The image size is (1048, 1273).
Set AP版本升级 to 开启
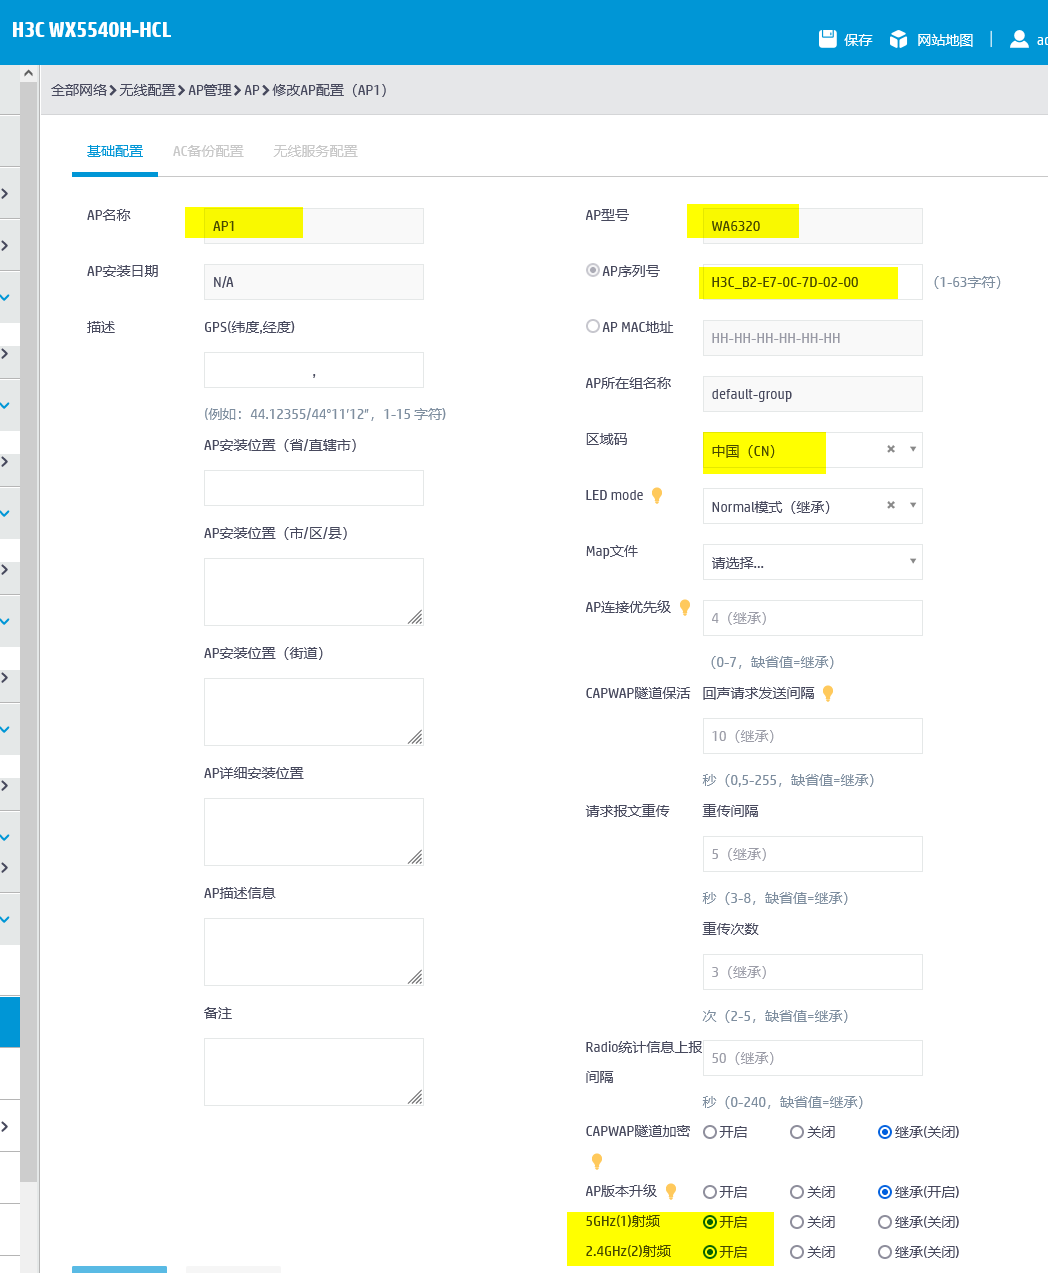710,1192
